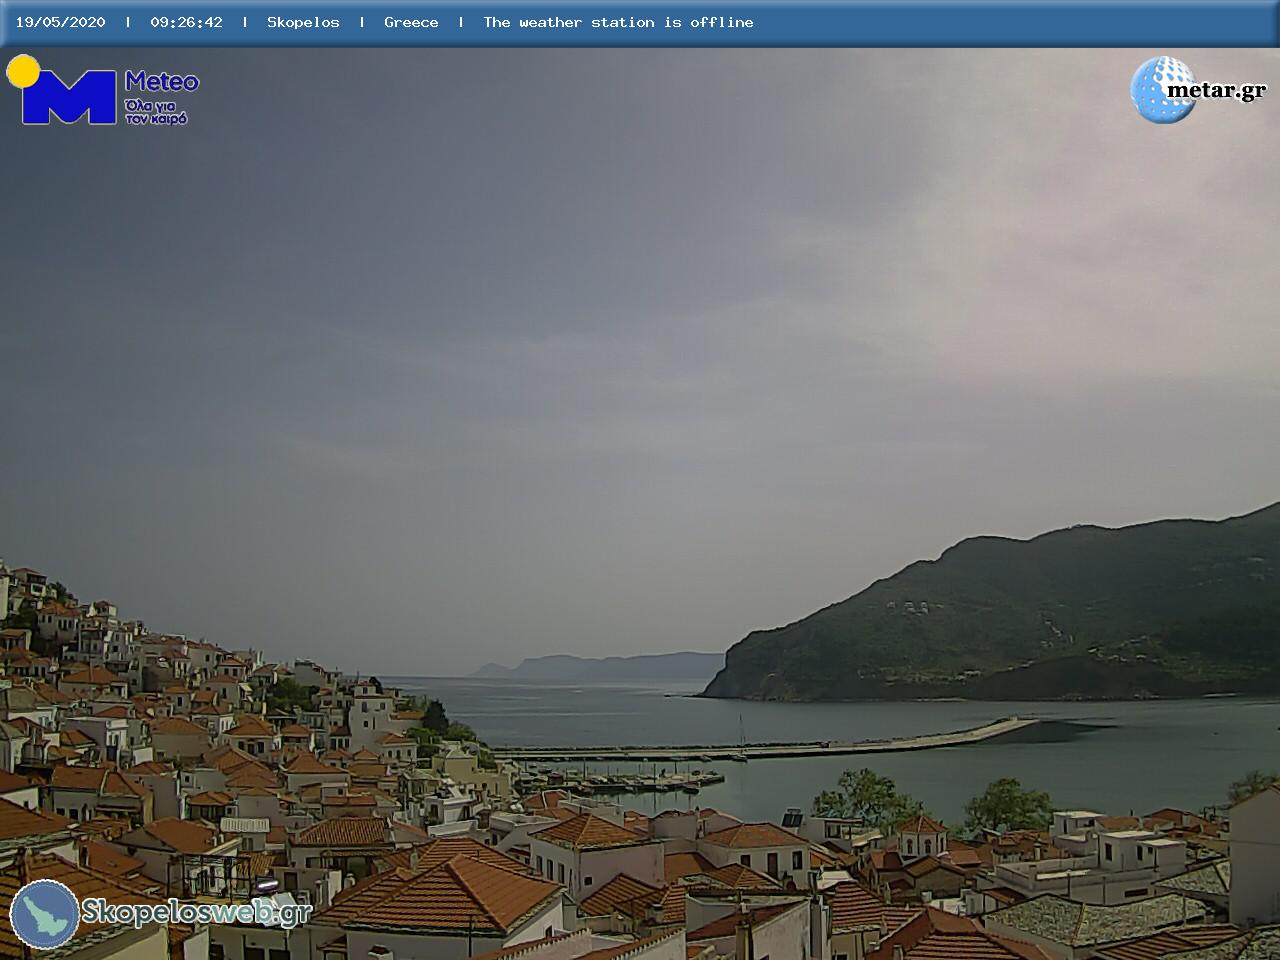This screenshot has width=1280, height=960.
Task: Select the date text 19/05/2020
Action: coord(60,22)
